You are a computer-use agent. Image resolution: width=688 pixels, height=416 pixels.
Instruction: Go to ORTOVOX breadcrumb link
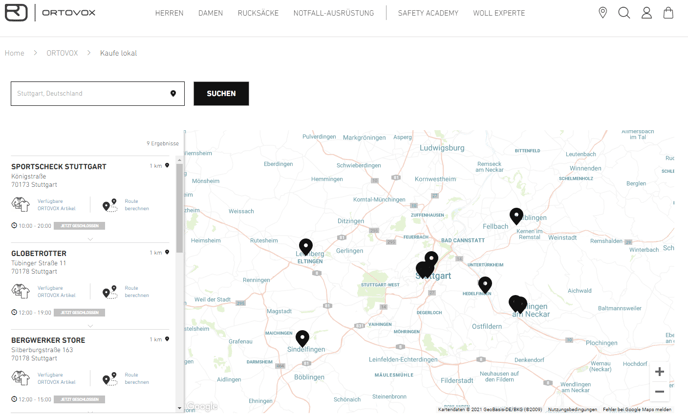(x=62, y=53)
